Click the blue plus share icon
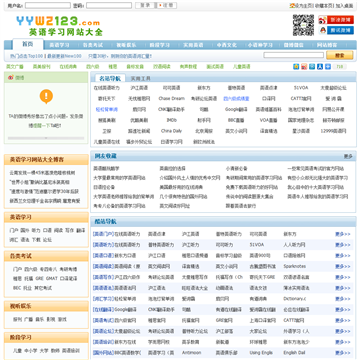The width and height of the screenshot is (360, 360). coord(328,66)
